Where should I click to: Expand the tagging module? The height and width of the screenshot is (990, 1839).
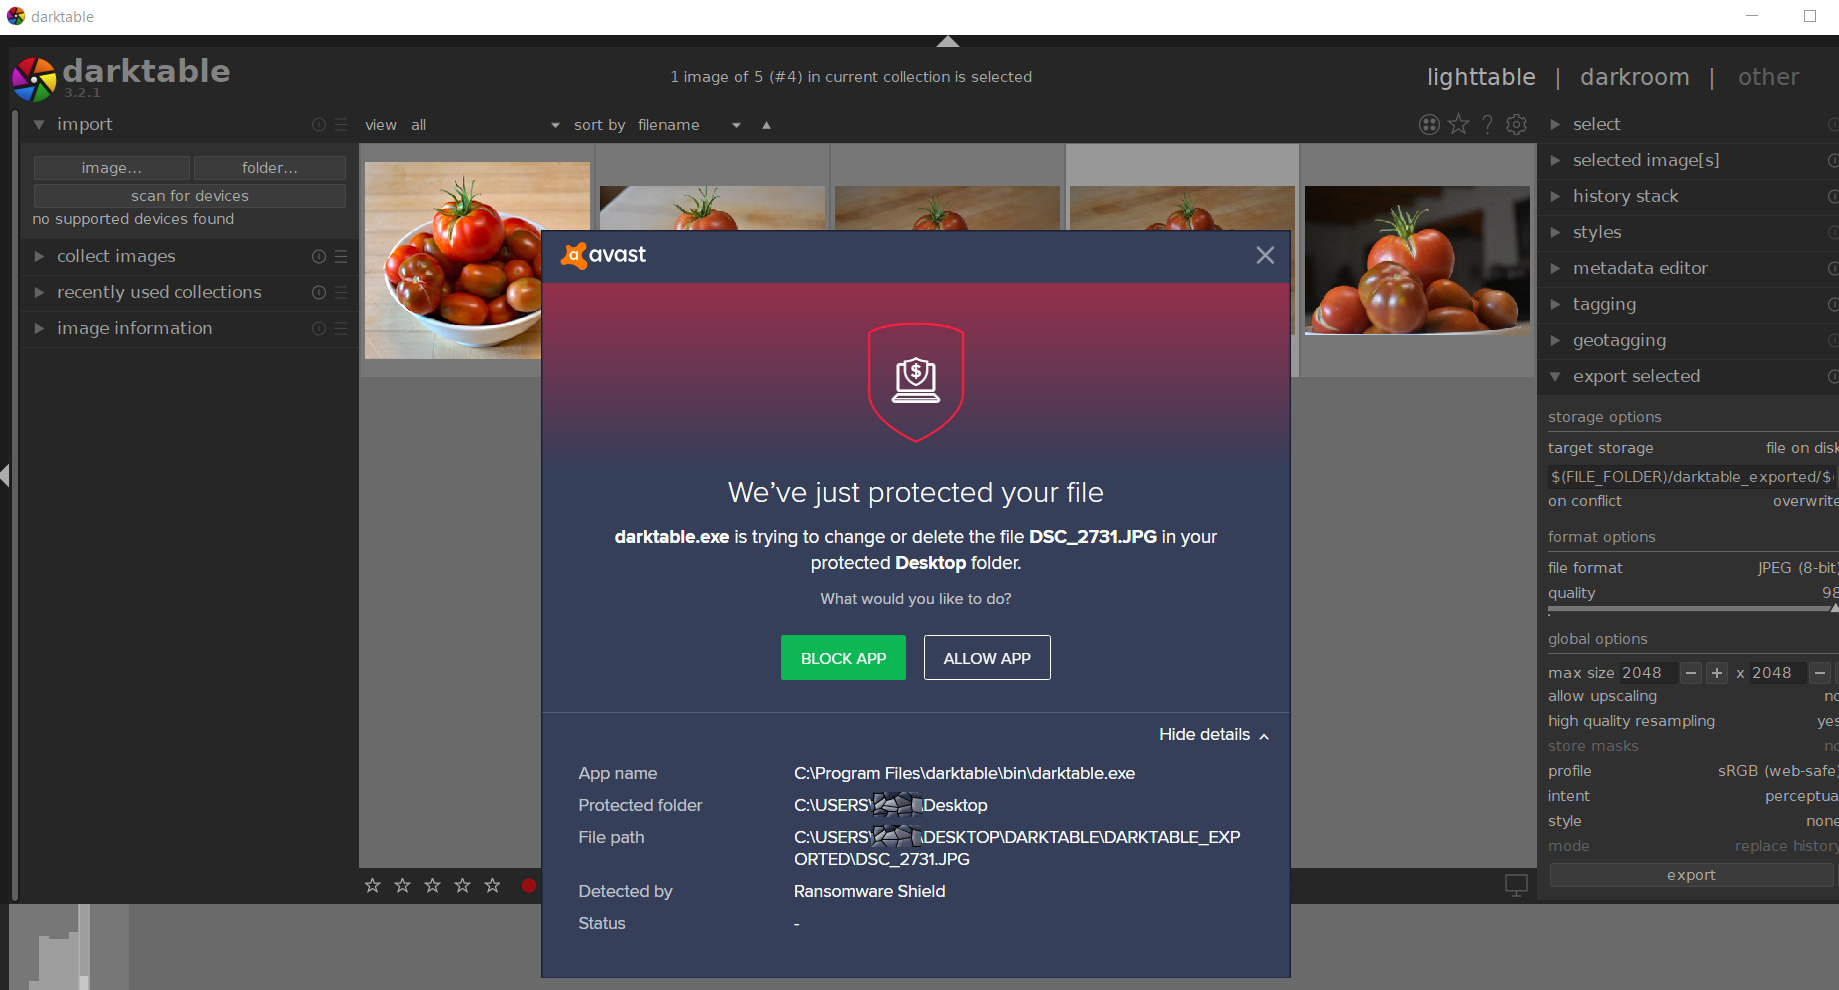pos(1555,305)
